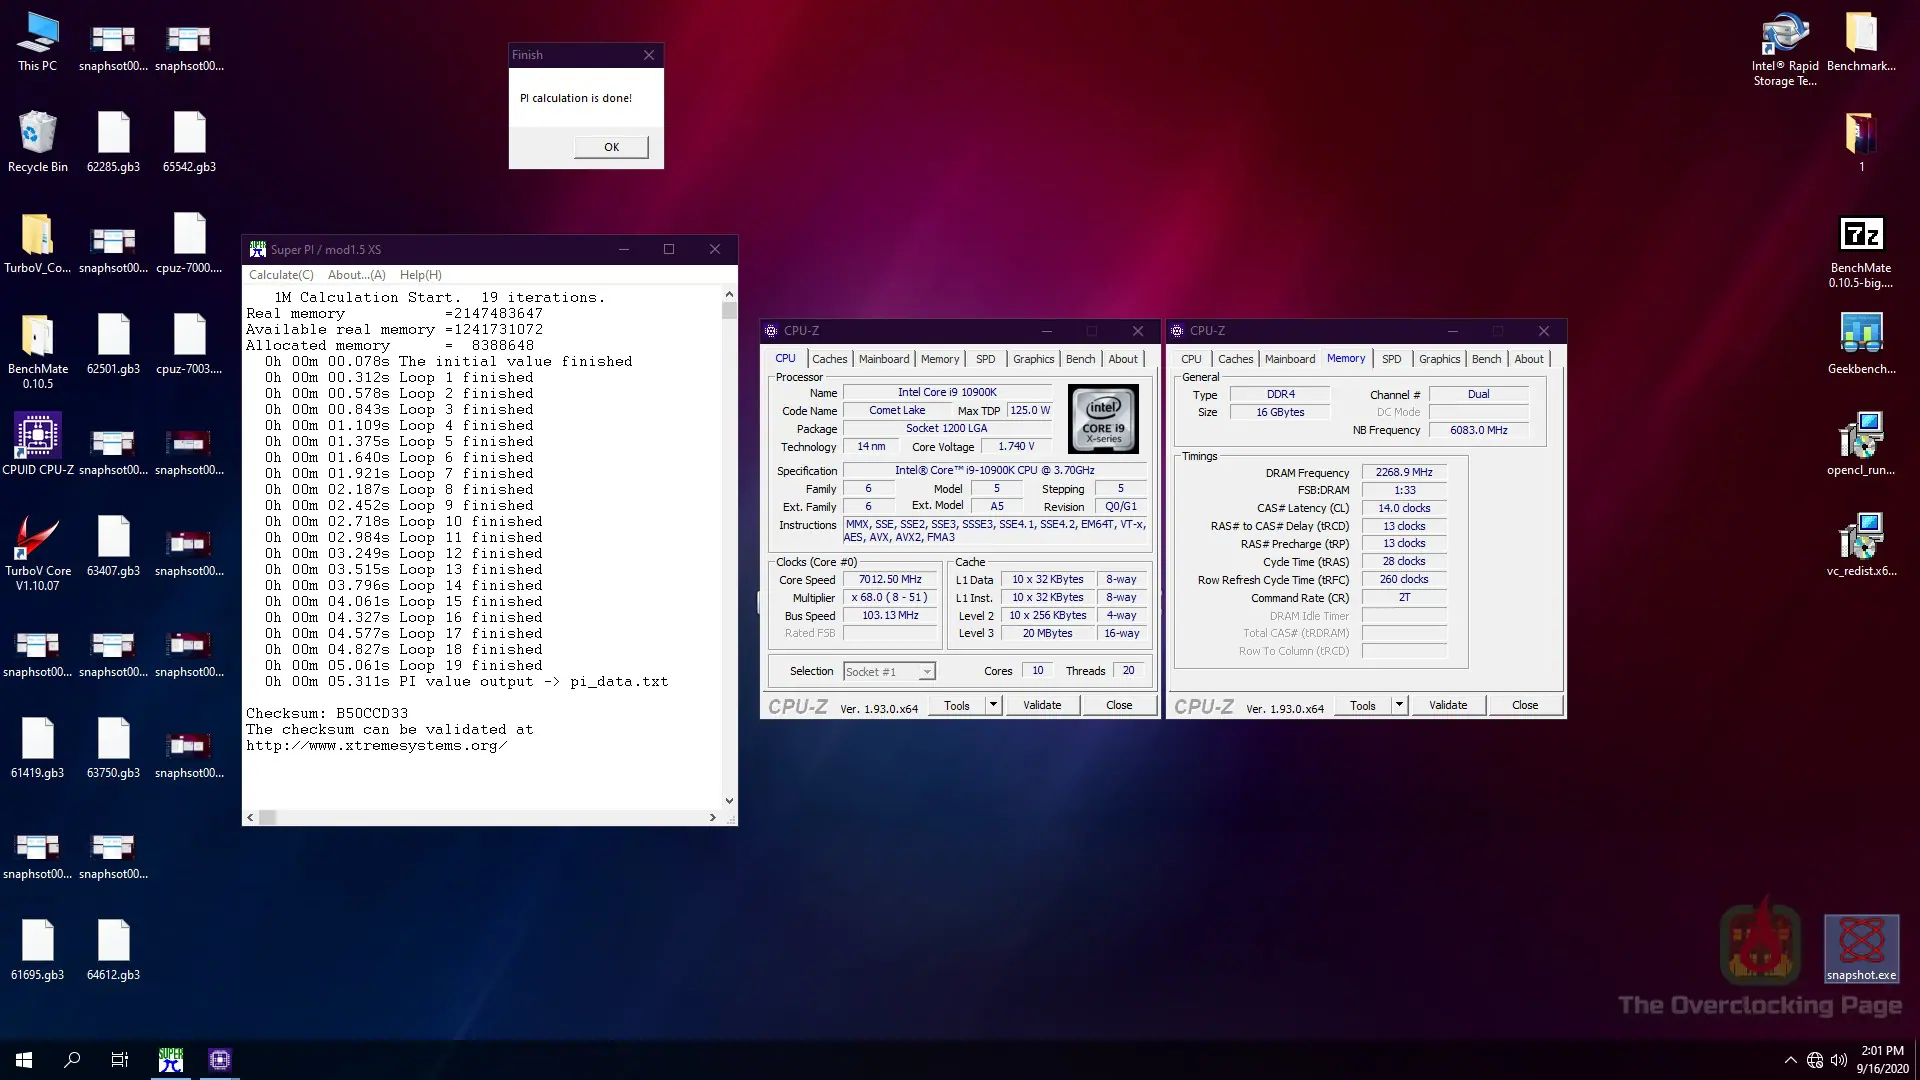Open the Recycle Bin icon

point(37,142)
